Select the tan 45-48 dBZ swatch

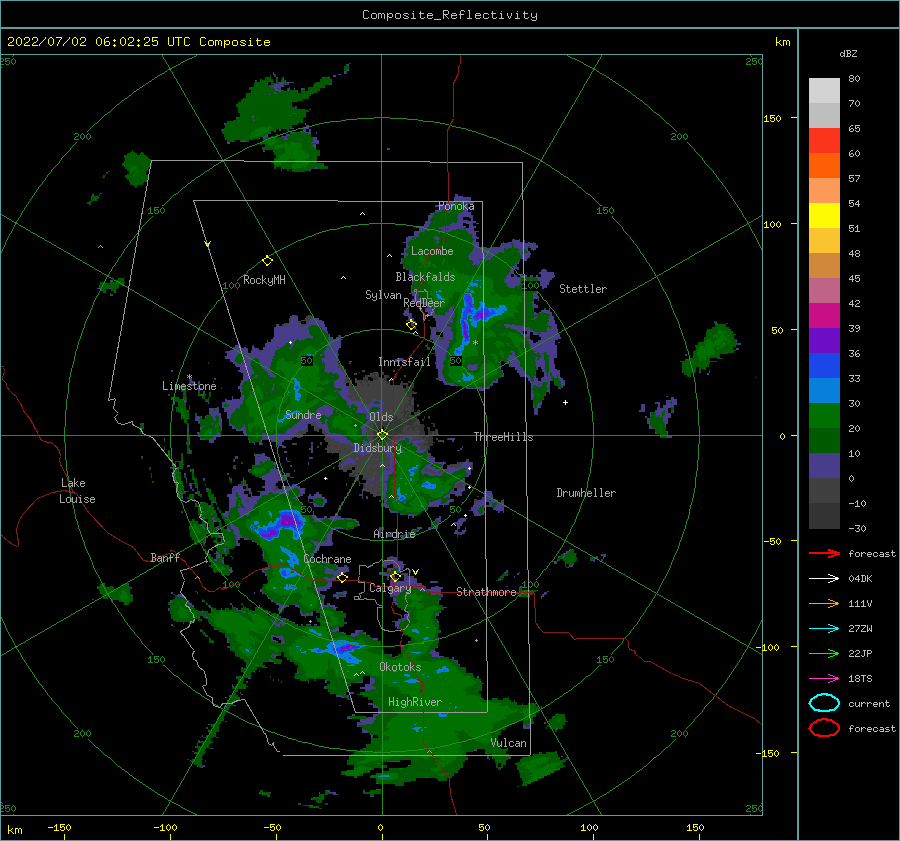pos(824,265)
